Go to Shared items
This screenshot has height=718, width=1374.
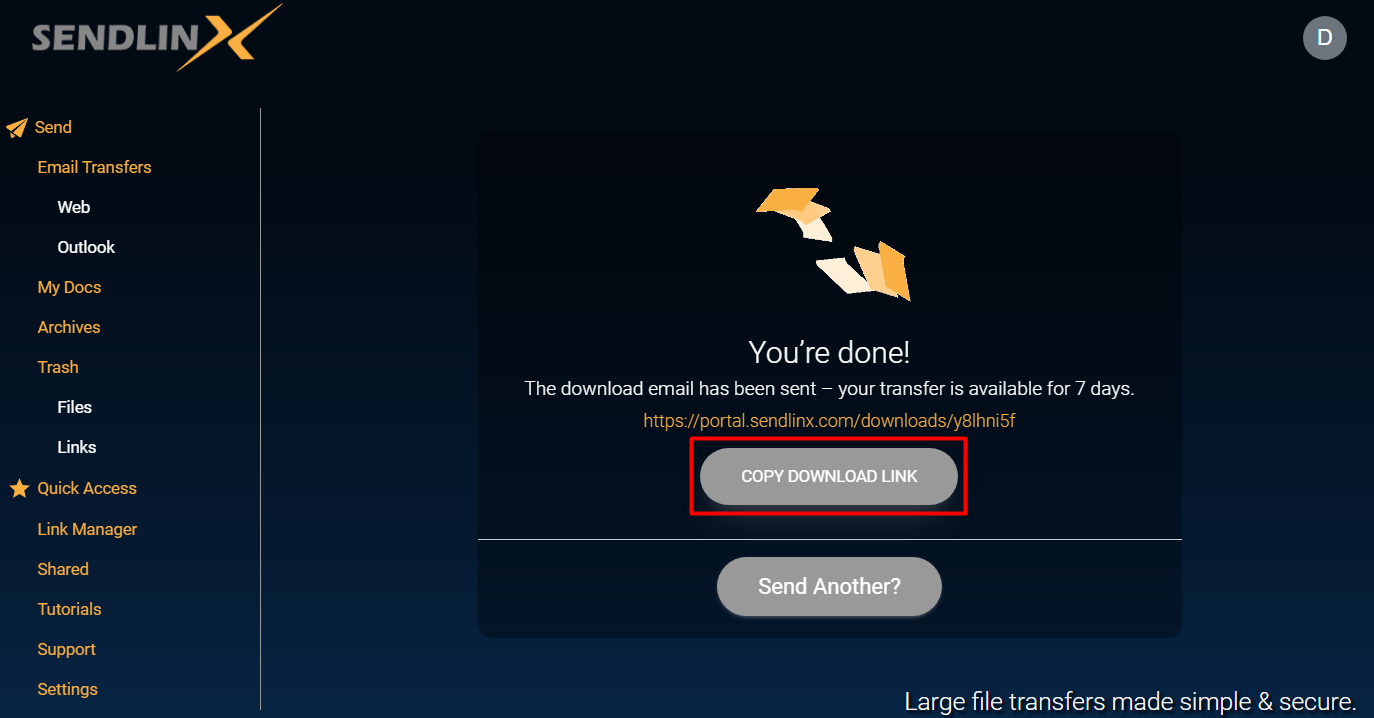(x=63, y=569)
